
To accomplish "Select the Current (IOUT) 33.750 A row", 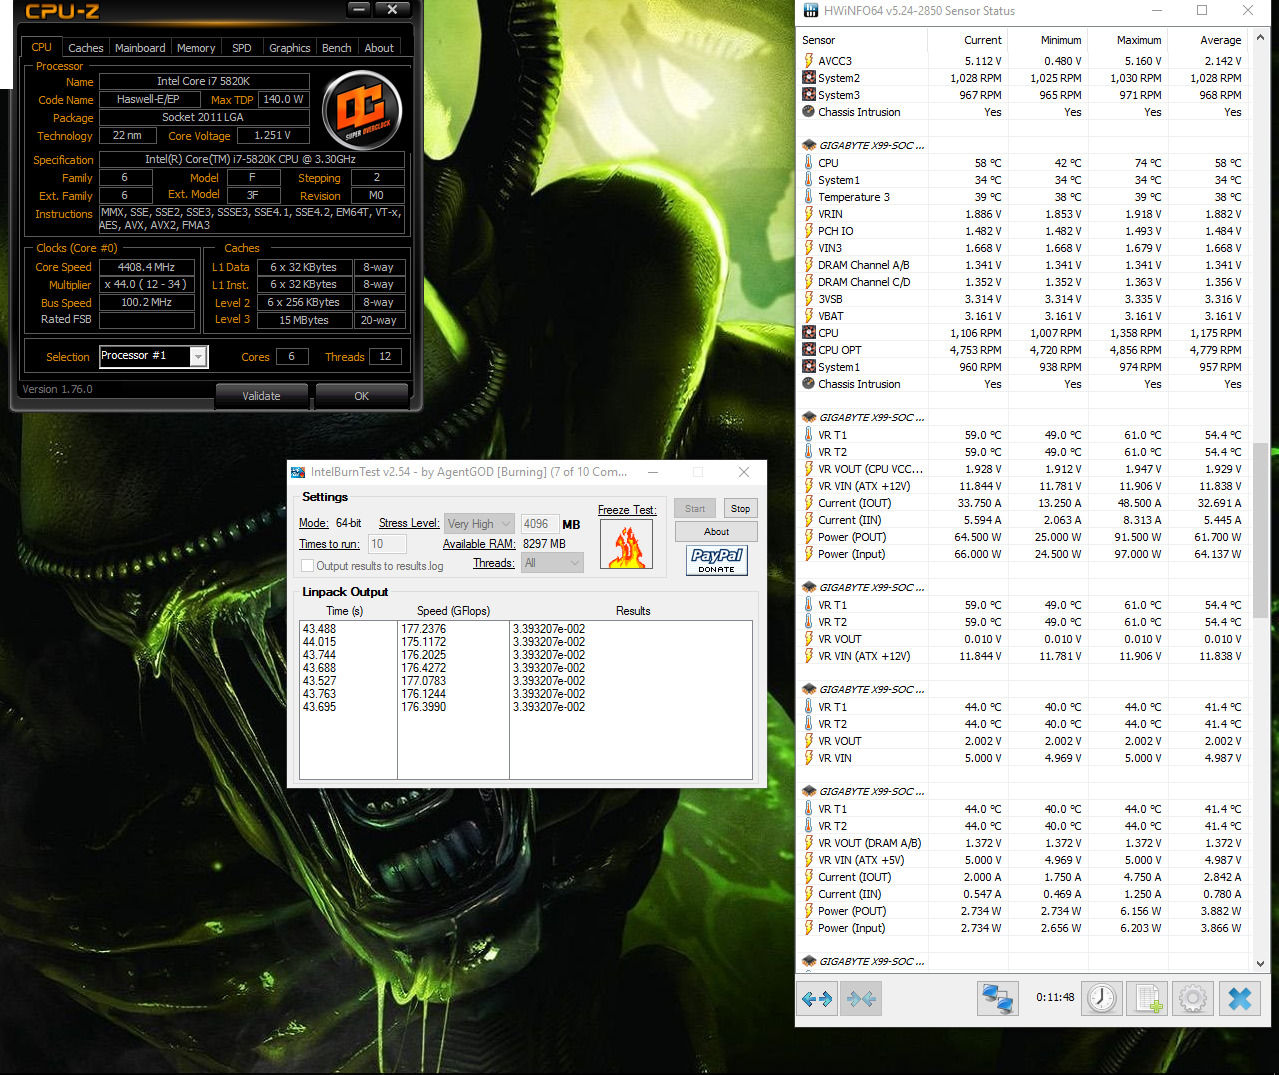I will (x=1023, y=503).
